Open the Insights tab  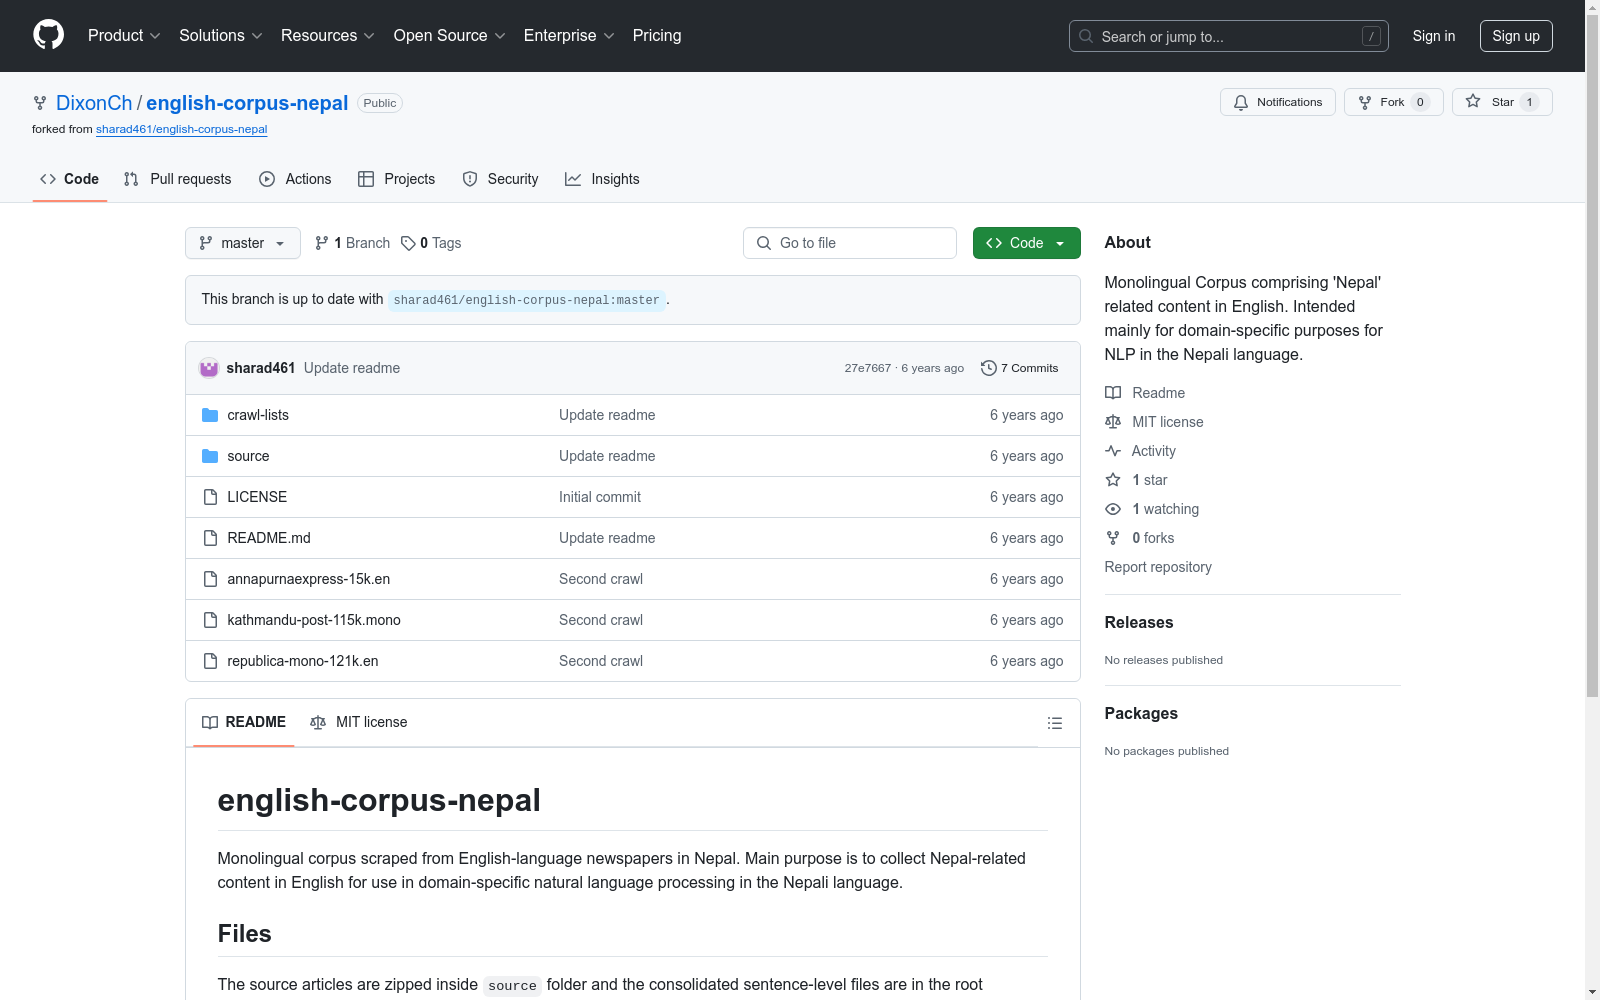pos(602,179)
